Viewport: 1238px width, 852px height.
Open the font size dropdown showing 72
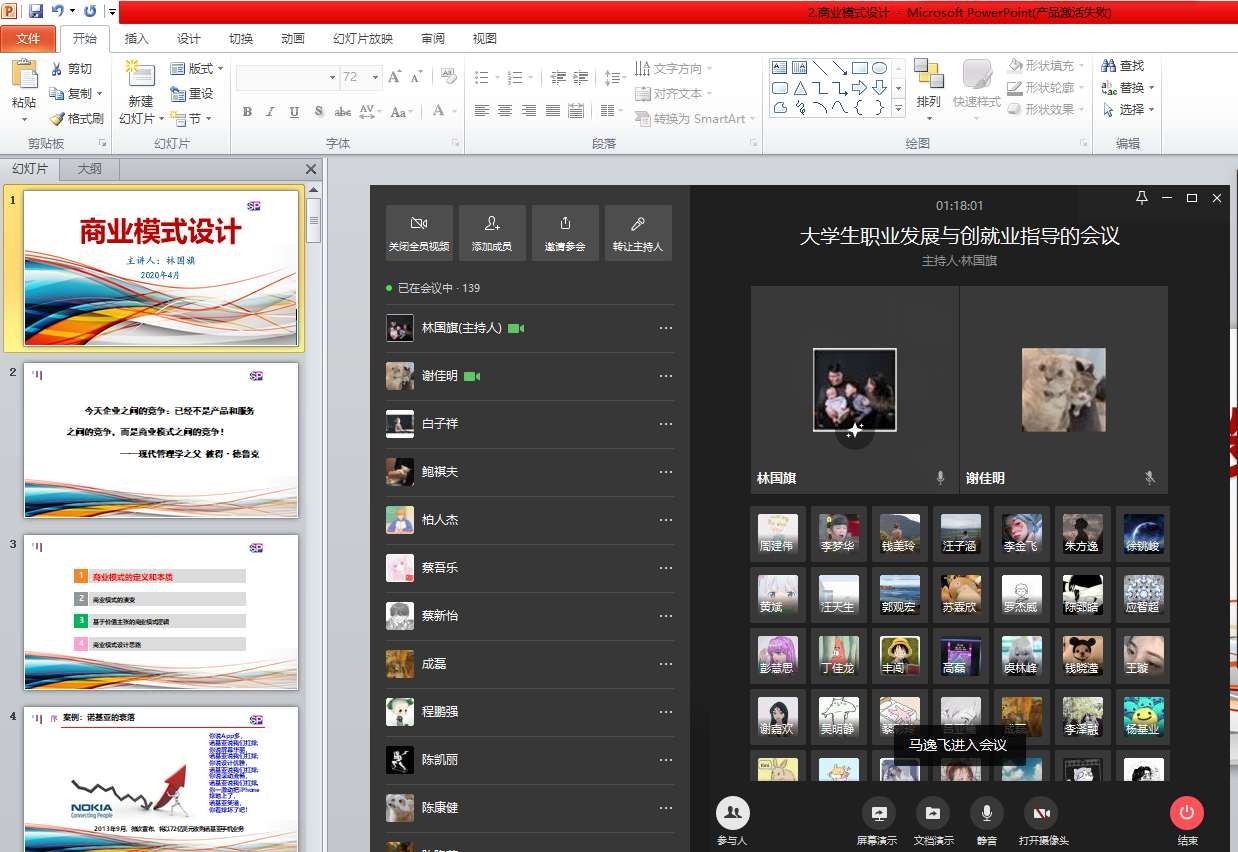click(x=361, y=77)
